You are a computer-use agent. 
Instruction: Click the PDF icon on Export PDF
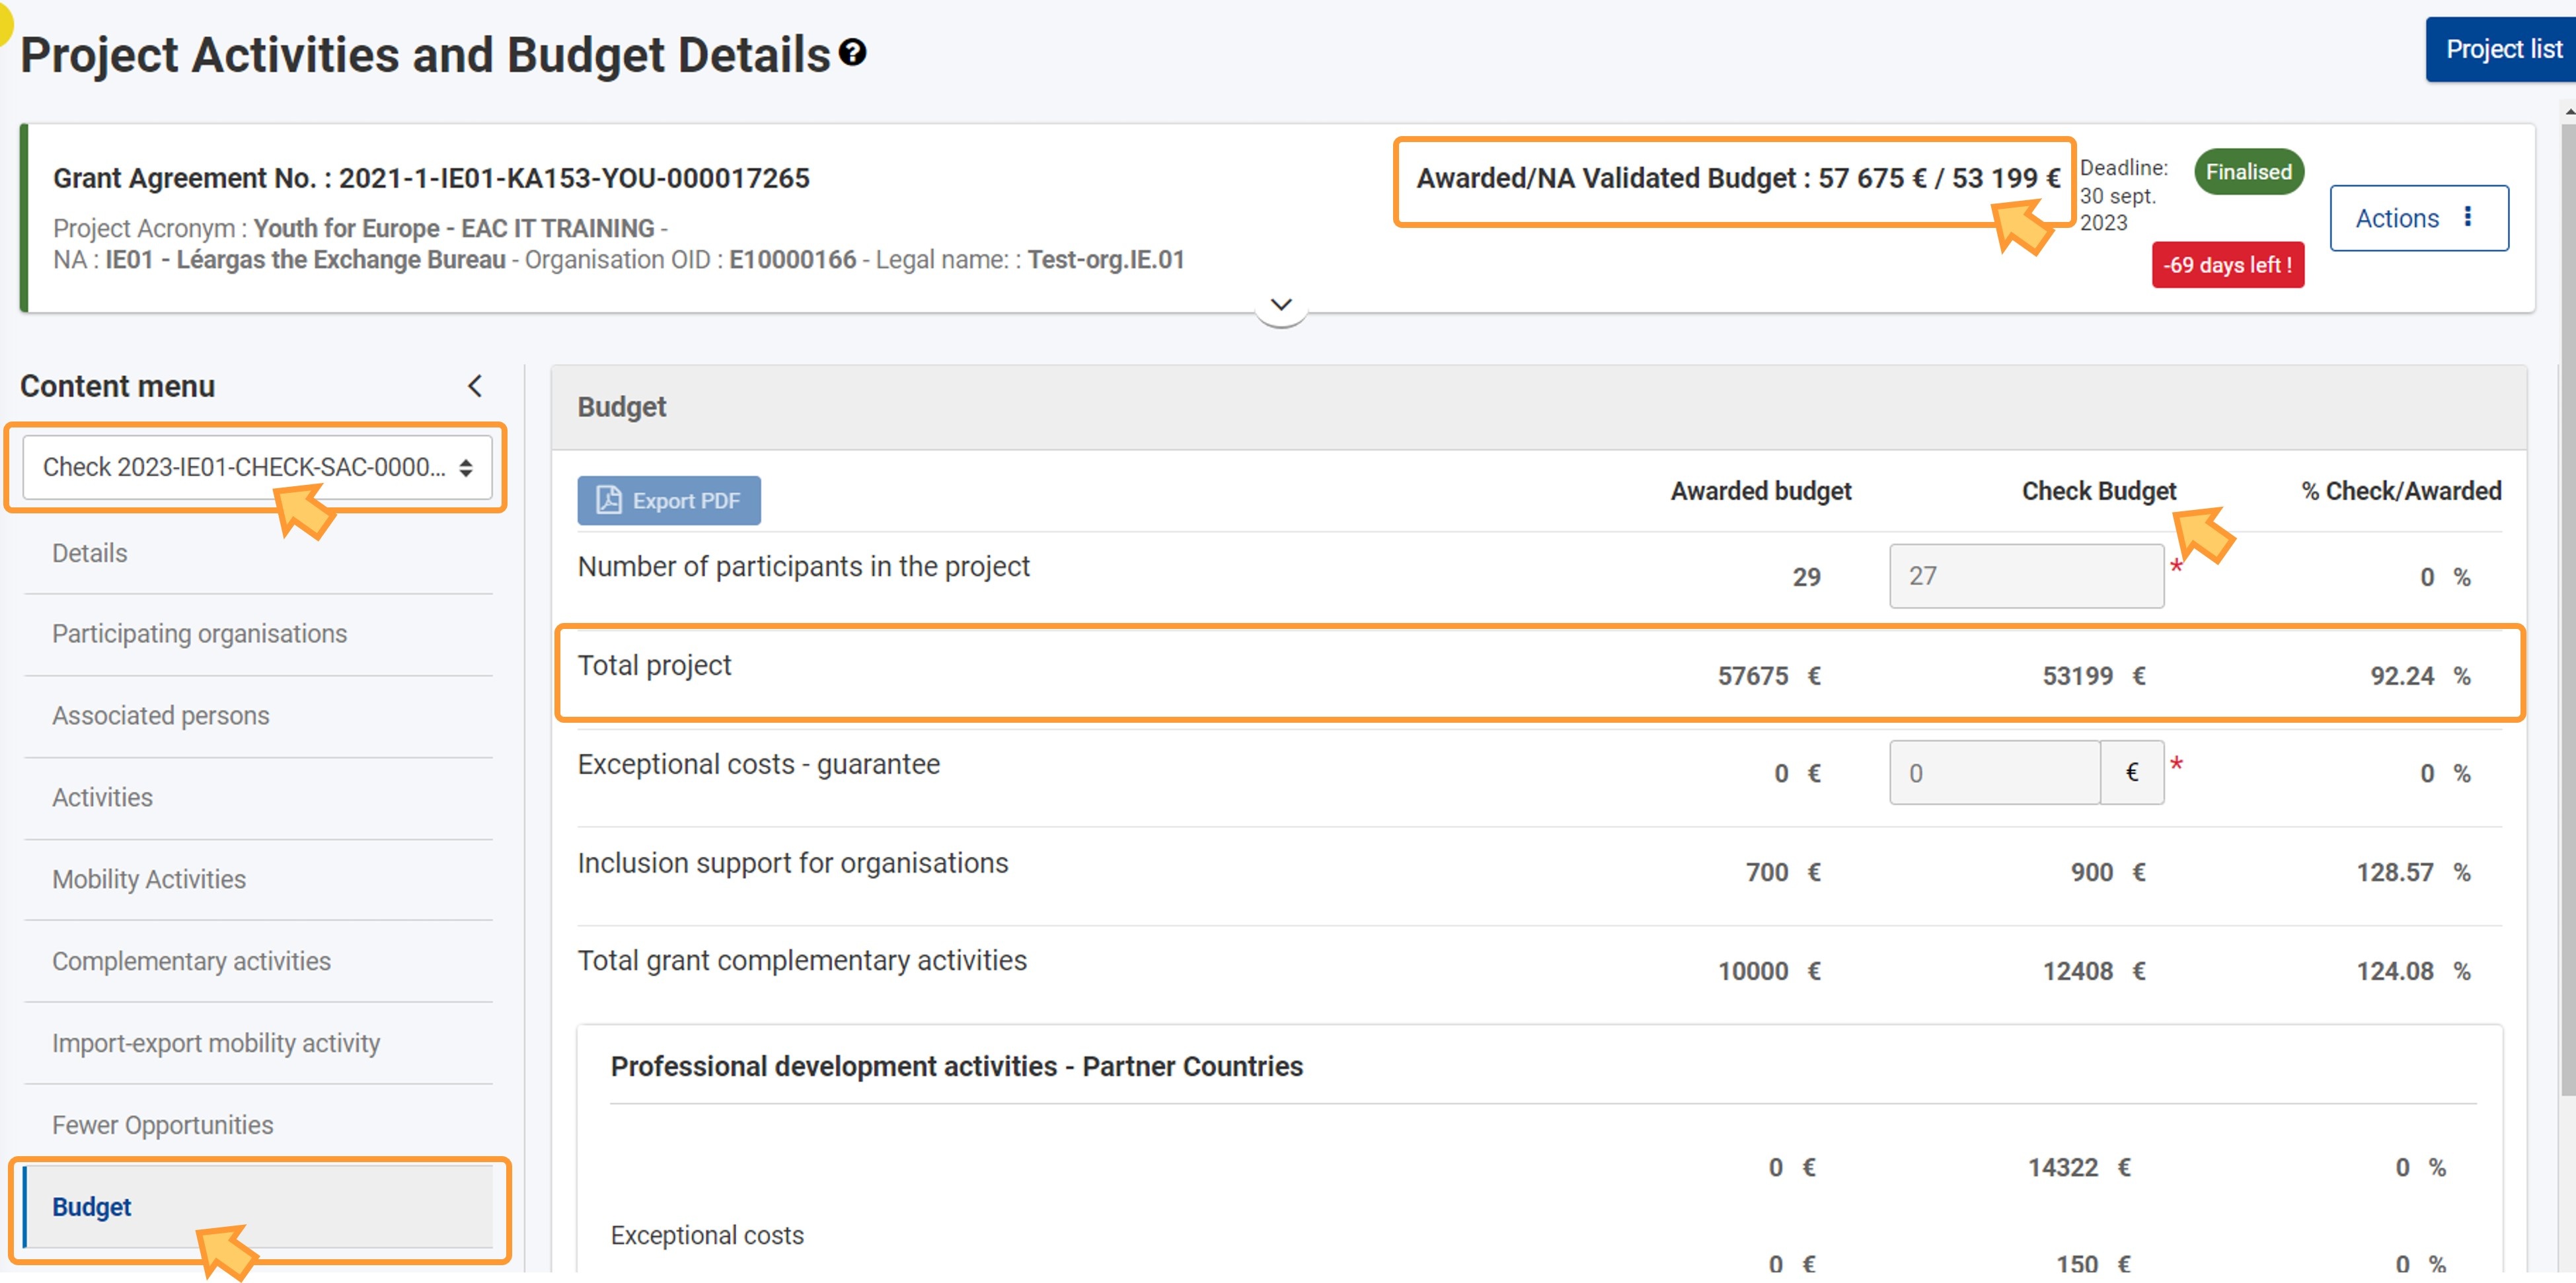(x=608, y=500)
